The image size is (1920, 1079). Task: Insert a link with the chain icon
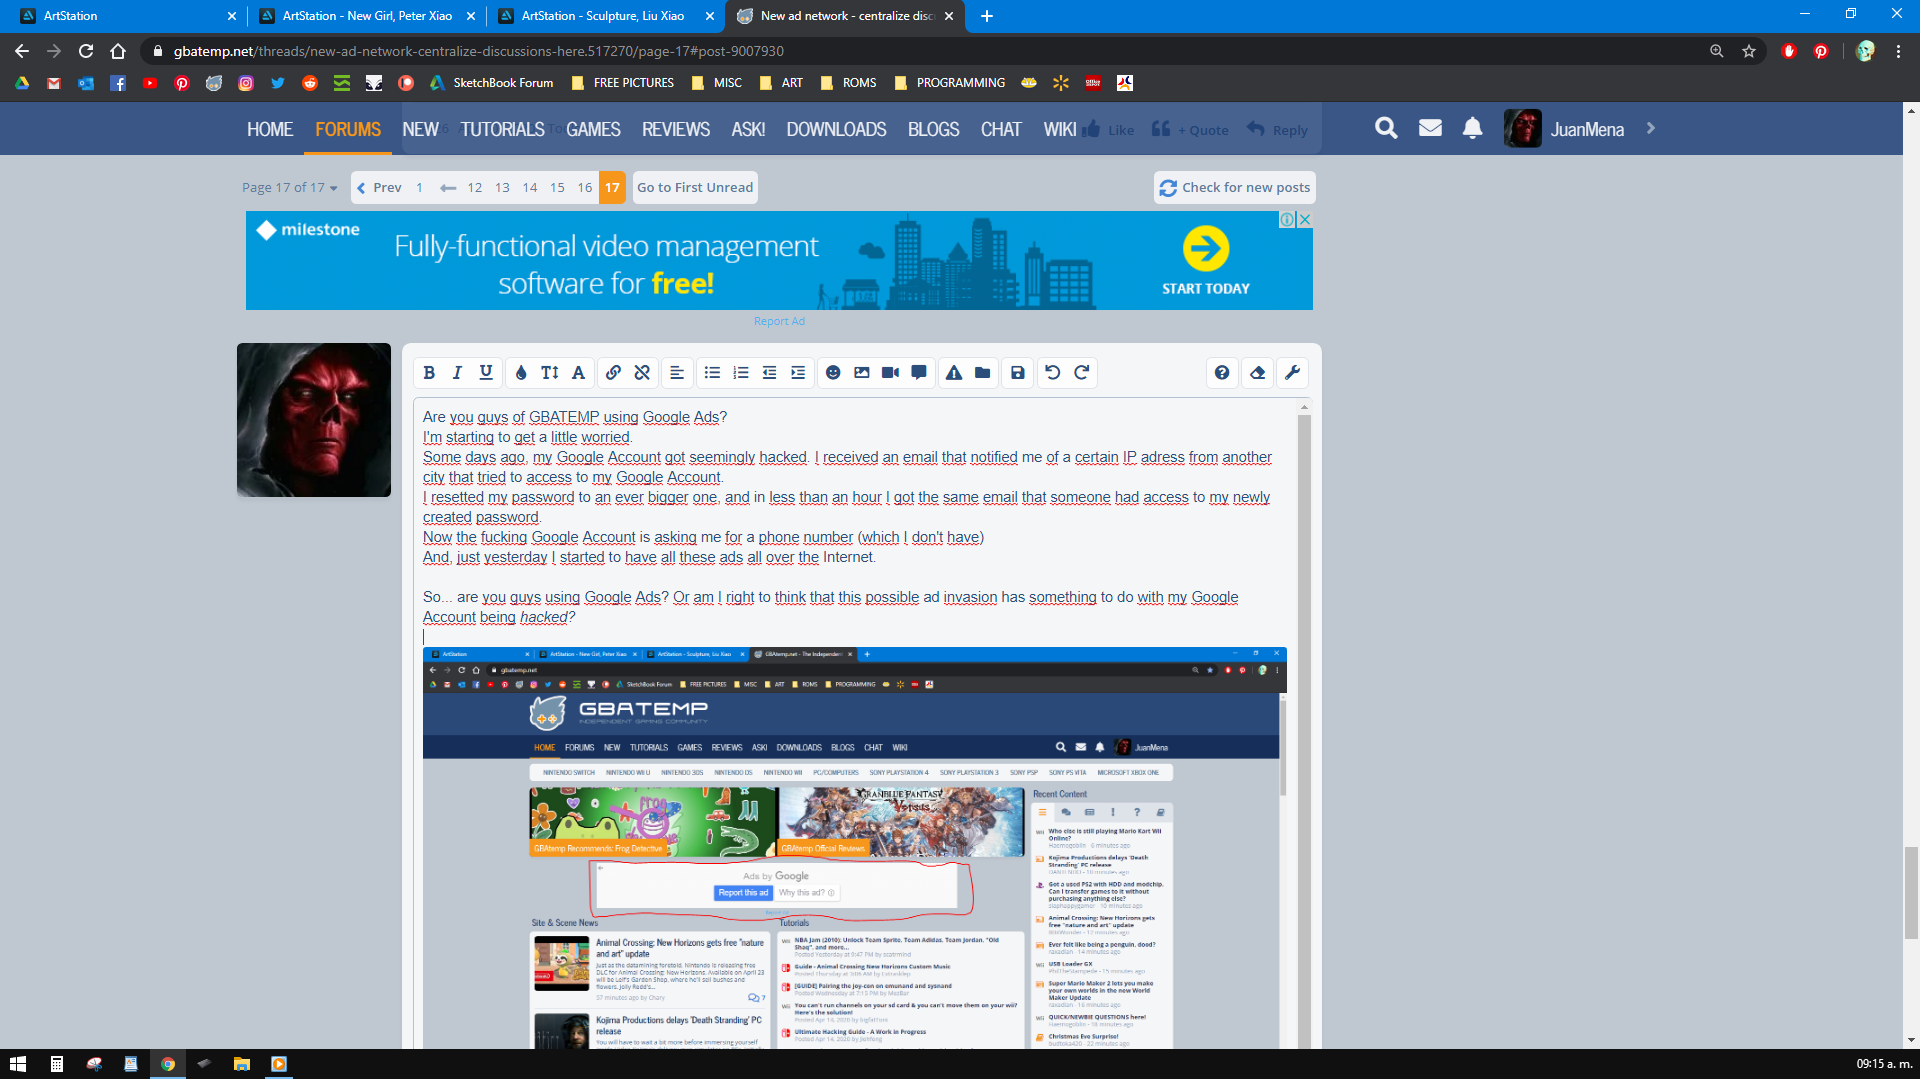(x=613, y=373)
